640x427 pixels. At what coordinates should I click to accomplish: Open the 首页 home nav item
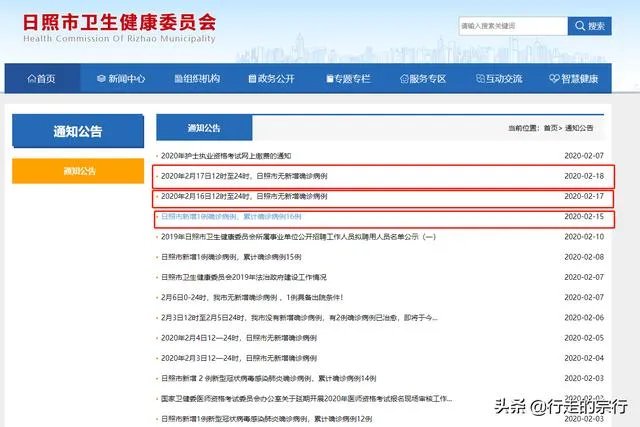(42, 79)
